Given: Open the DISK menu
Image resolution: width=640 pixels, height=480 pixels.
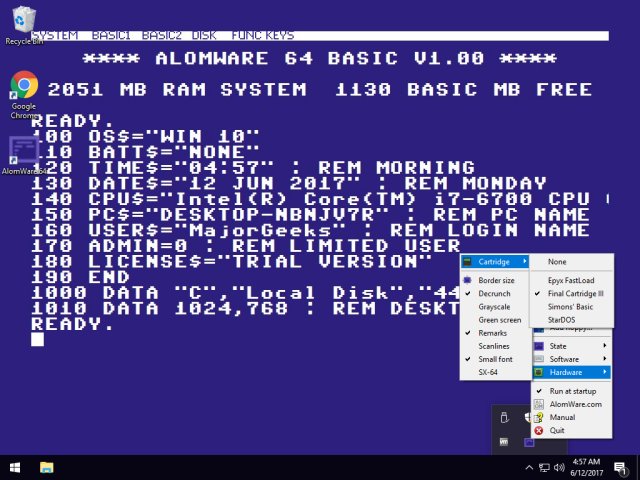Looking at the screenshot, I should point(204,36).
